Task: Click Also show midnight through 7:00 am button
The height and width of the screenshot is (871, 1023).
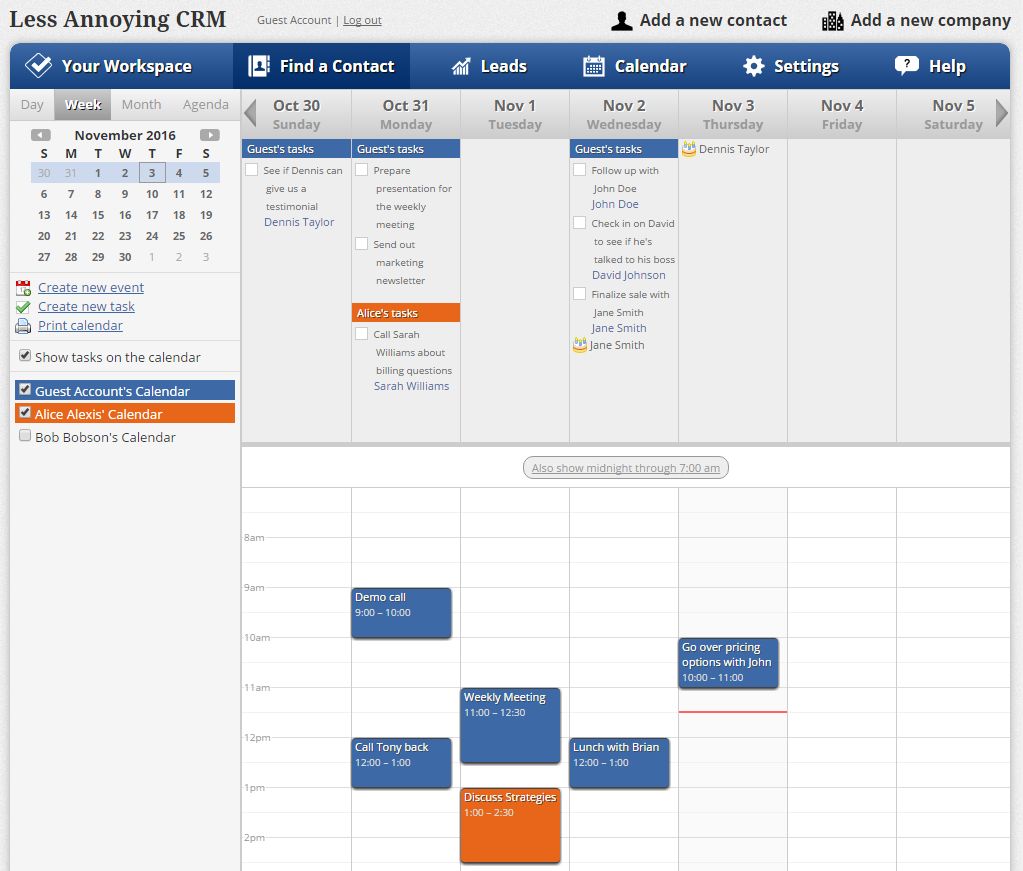Action: tap(626, 468)
